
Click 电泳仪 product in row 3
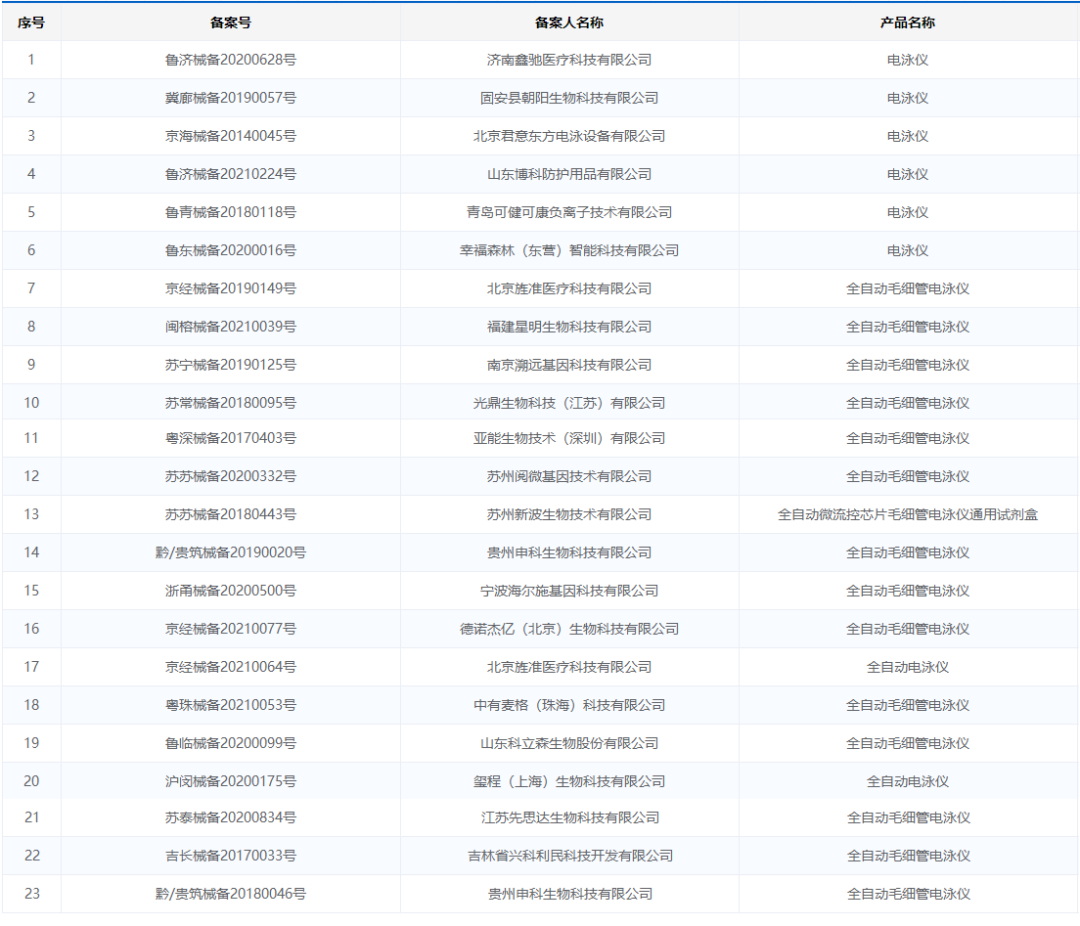pyautogui.click(x=907, y=136)
